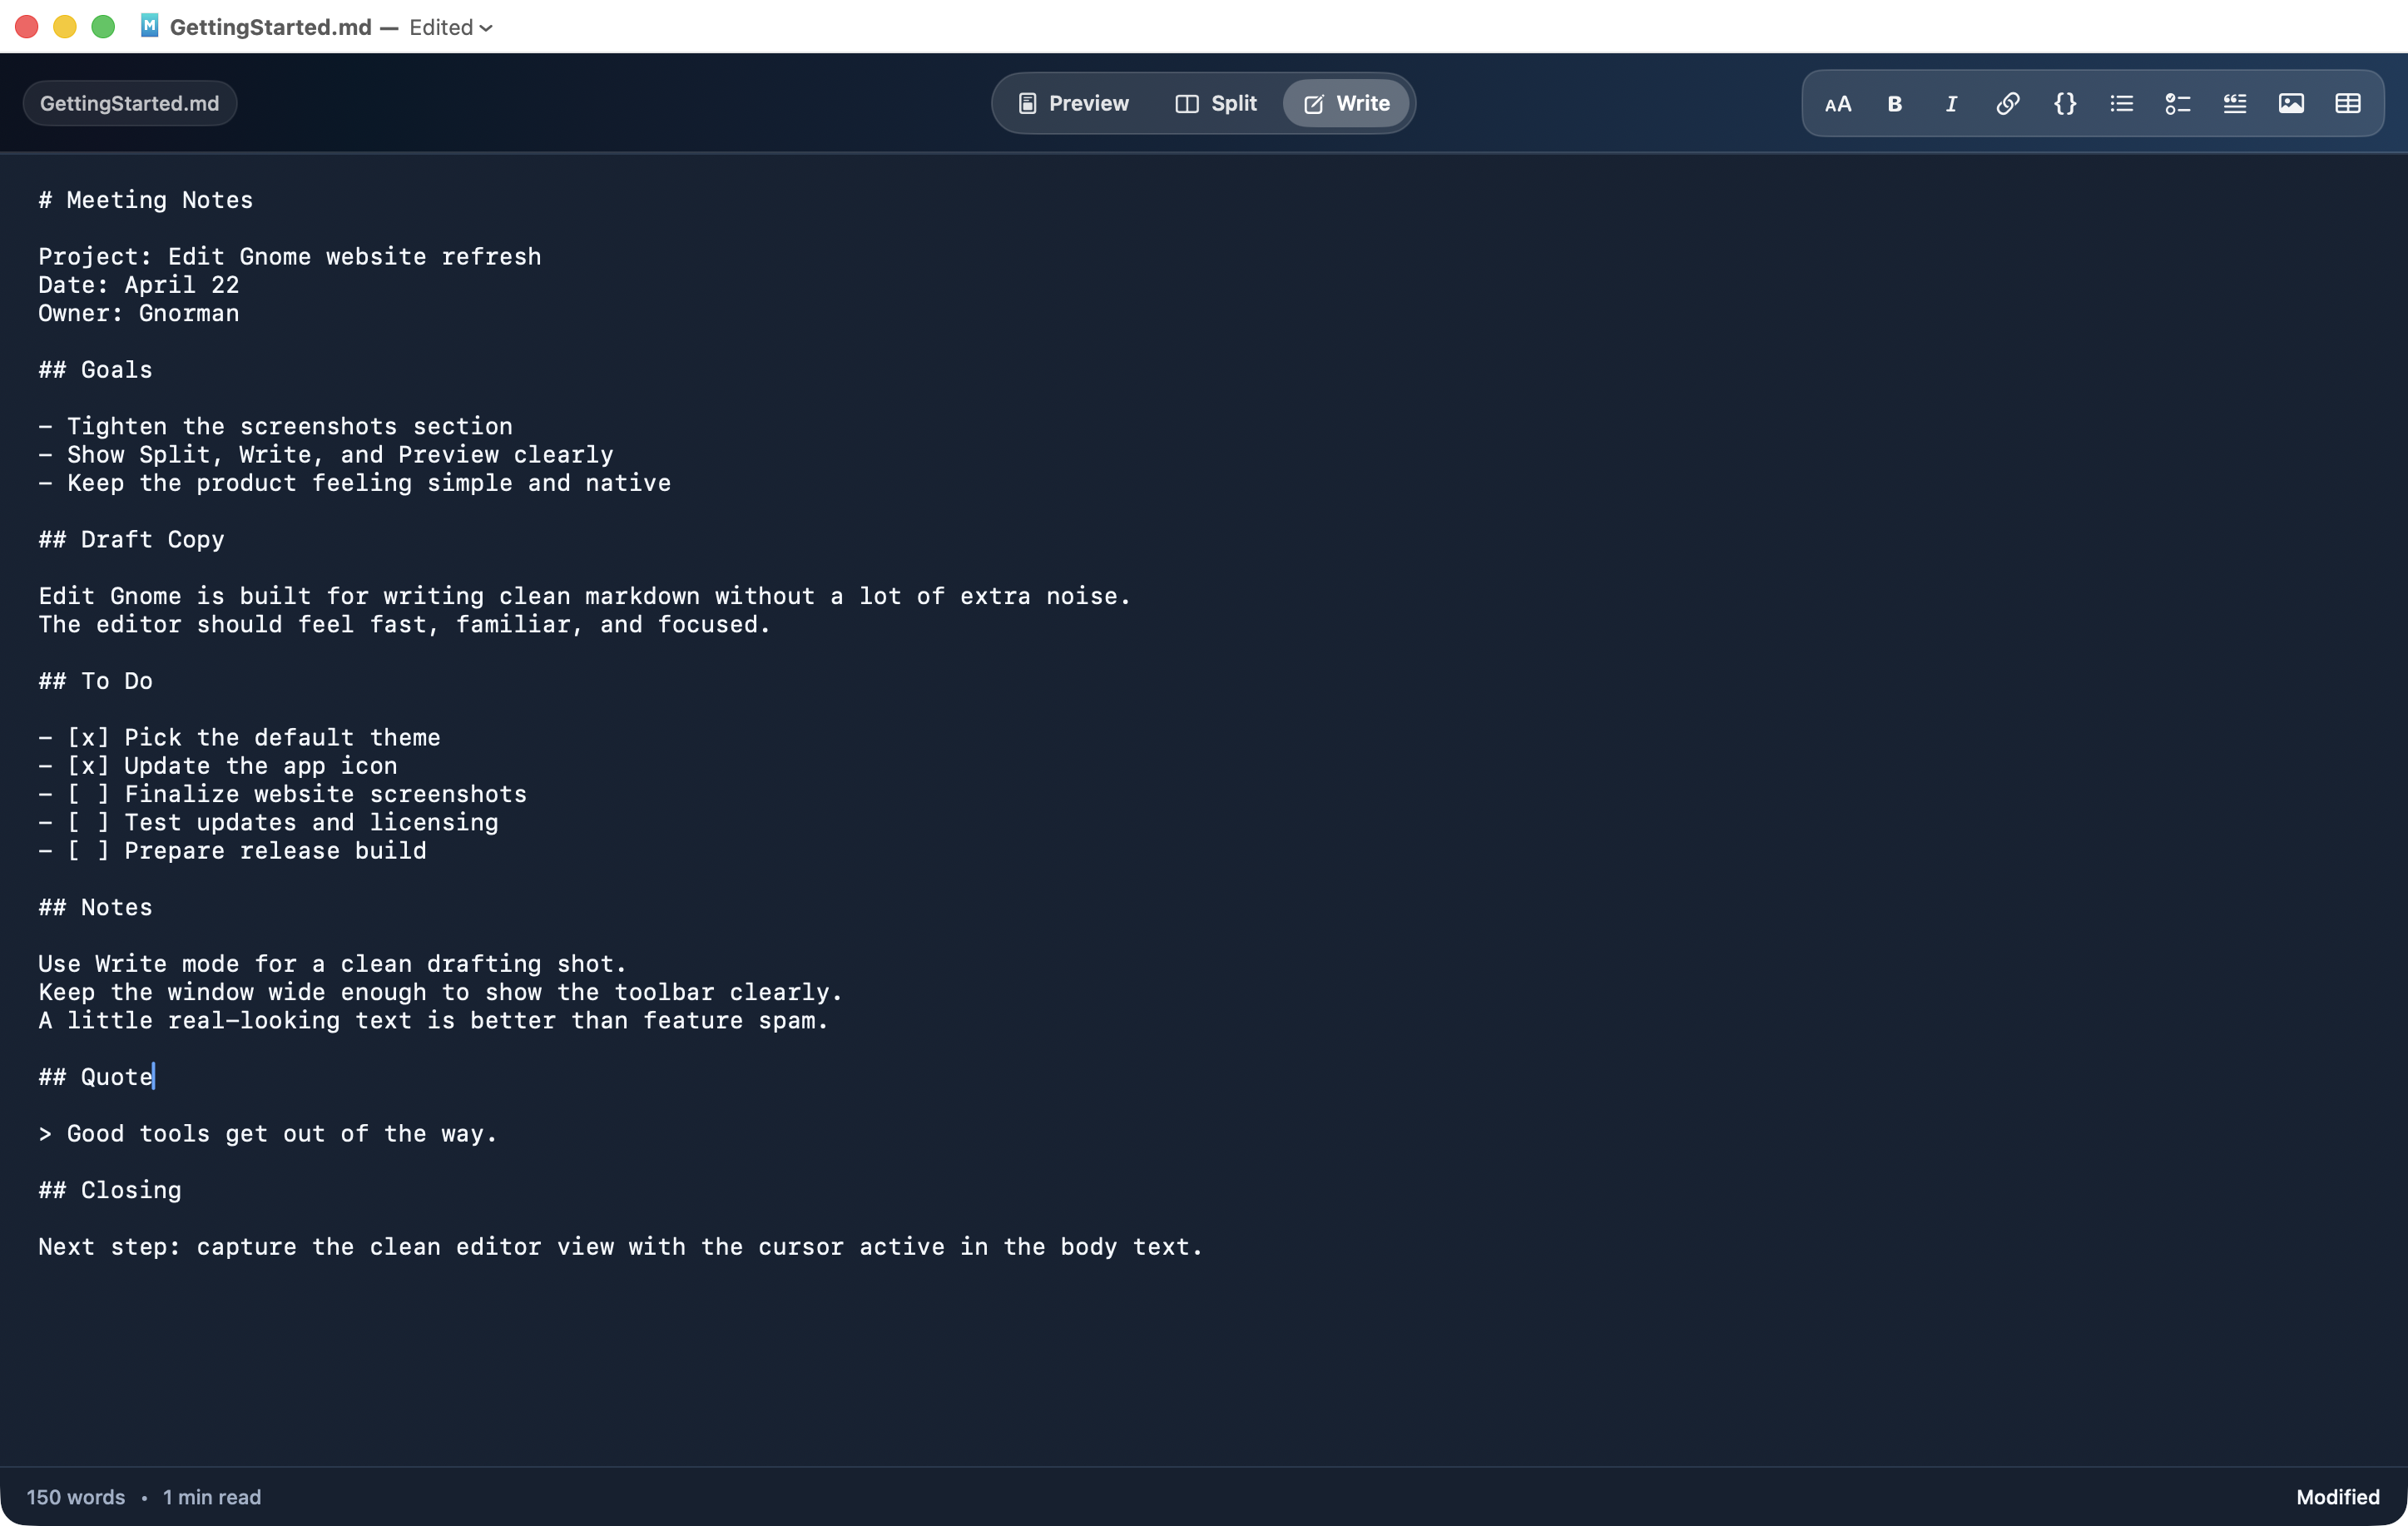Click the GettingStarted.md file pill
Image resolution: width=2408 pixels, height=1526 pixels.
[129, 104]
